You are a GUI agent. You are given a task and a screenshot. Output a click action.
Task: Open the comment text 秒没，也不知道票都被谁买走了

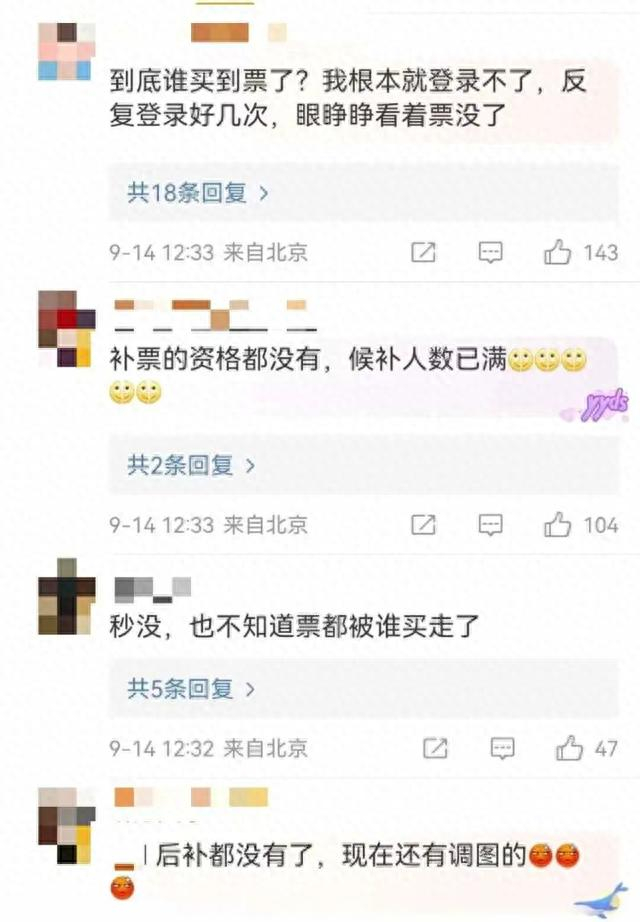[x=295, y=626]
